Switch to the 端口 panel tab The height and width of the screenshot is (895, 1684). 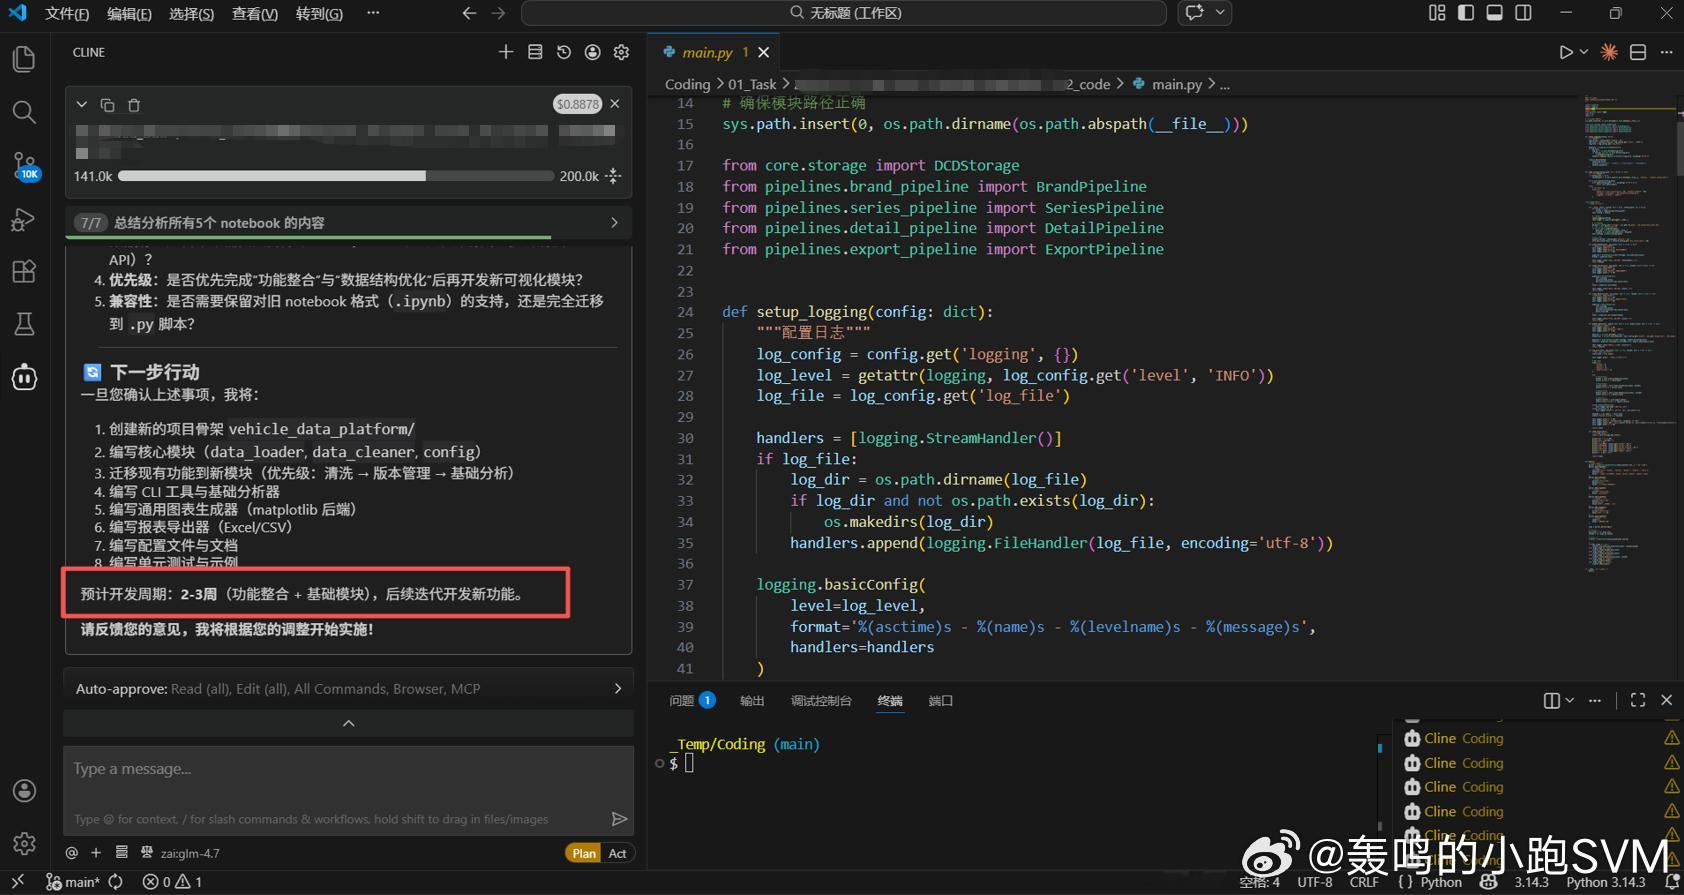[940, 701]
